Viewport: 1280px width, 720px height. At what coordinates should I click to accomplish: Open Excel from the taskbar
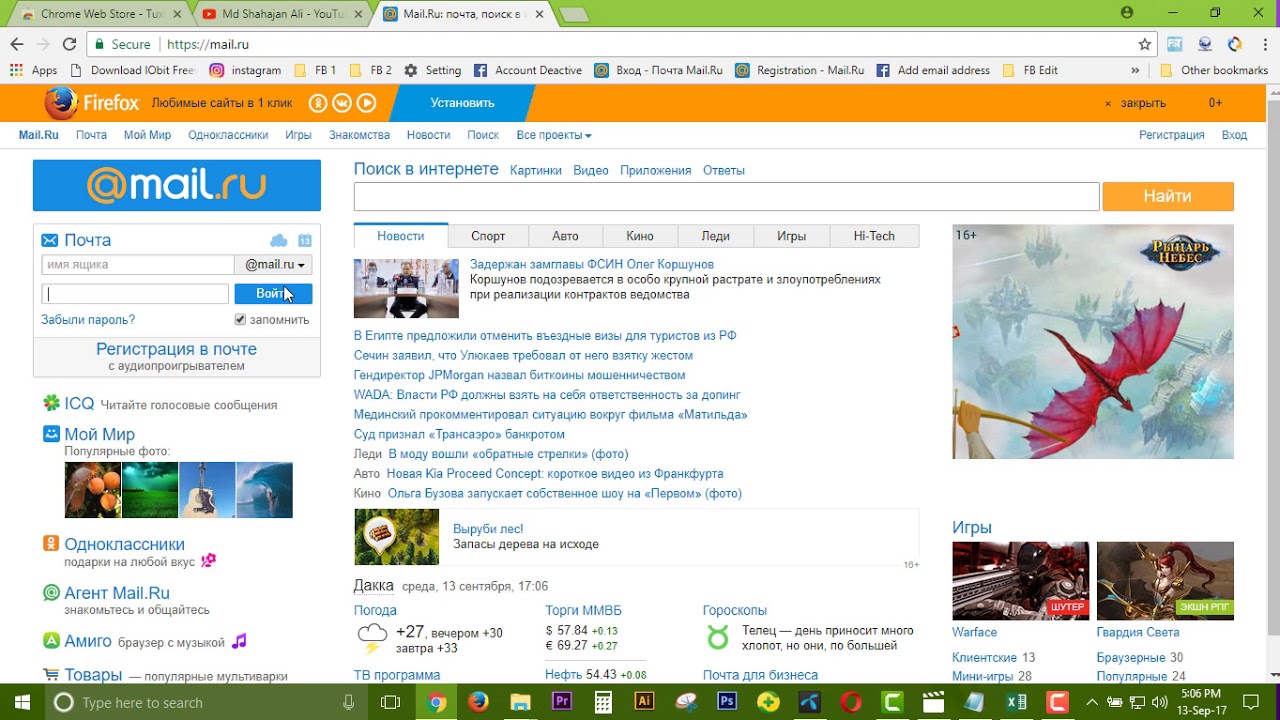(1016, 702)
